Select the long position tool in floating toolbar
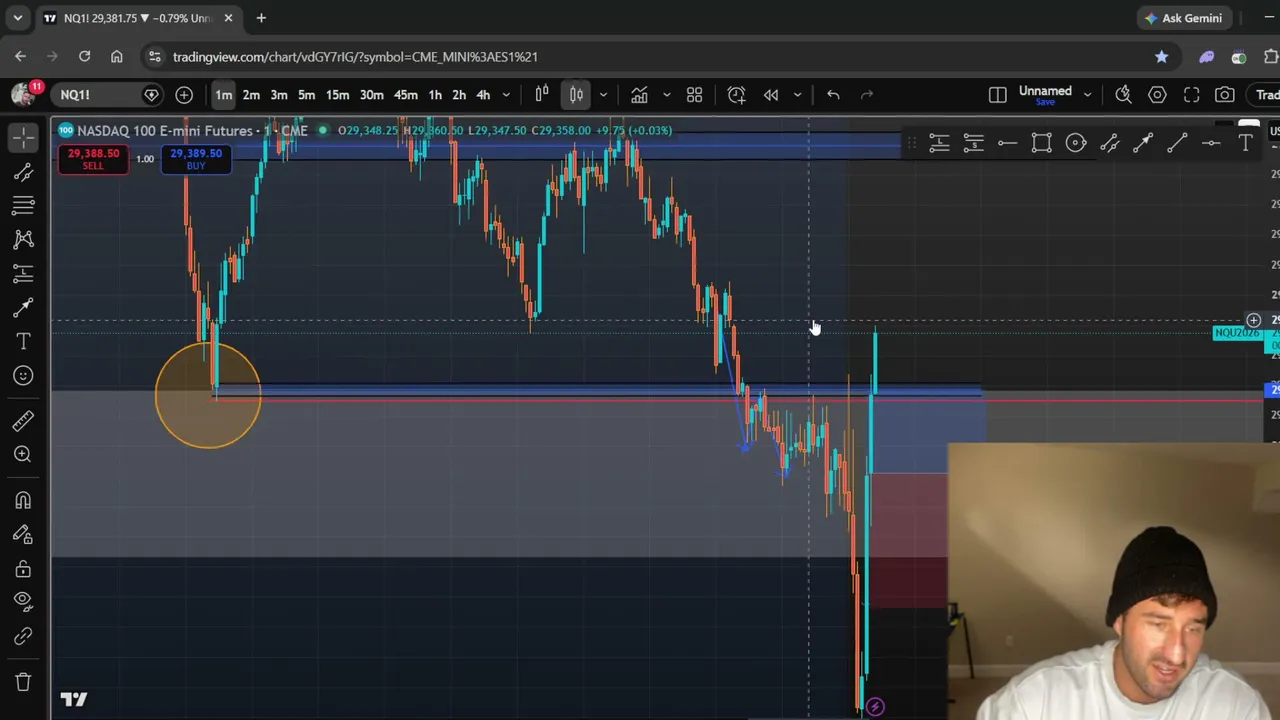Screen dimensions: 1280x720 coord(939,144)
